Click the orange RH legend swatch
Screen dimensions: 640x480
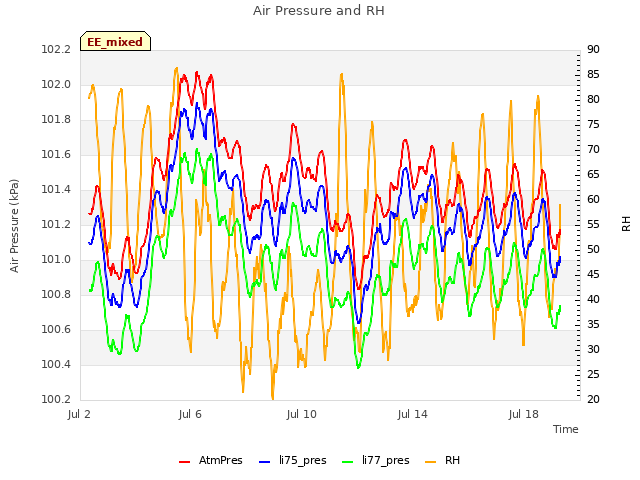[431, 462]
